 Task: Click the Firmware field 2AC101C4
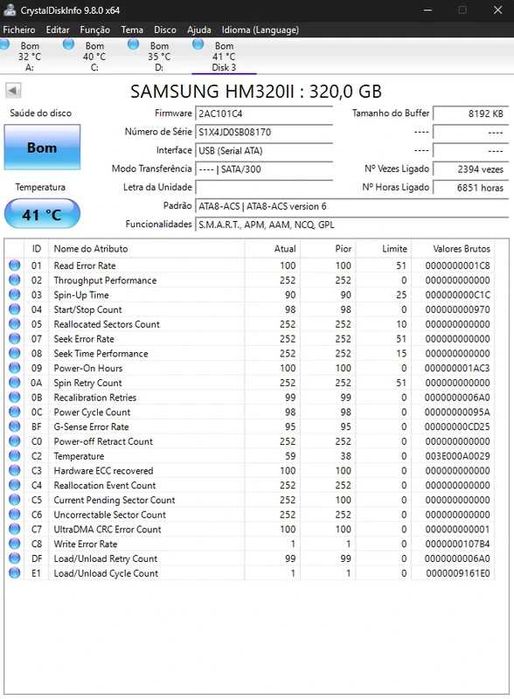click(264, 113)
